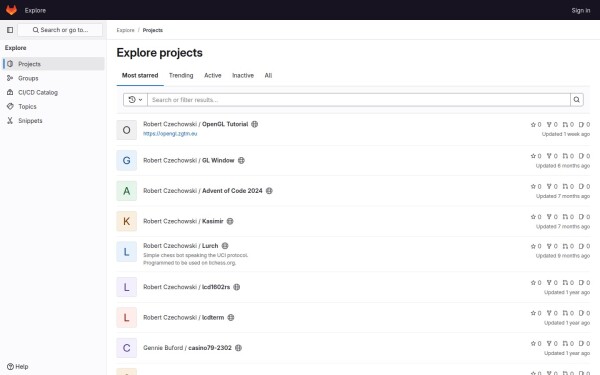
Task: Click the globe icon next to lcd1602rs
Action: tap(237, 287)
